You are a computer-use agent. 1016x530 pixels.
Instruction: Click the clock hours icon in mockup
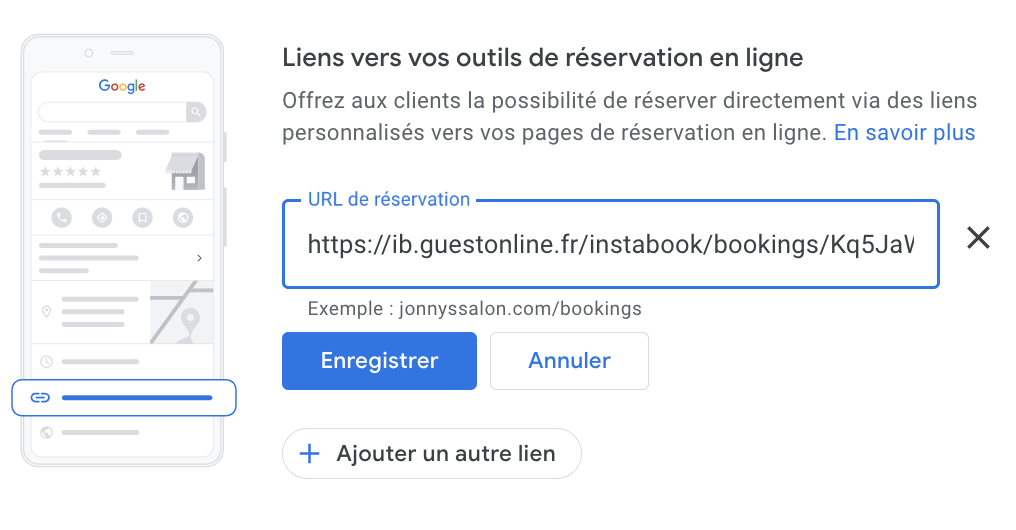(47, 362)
